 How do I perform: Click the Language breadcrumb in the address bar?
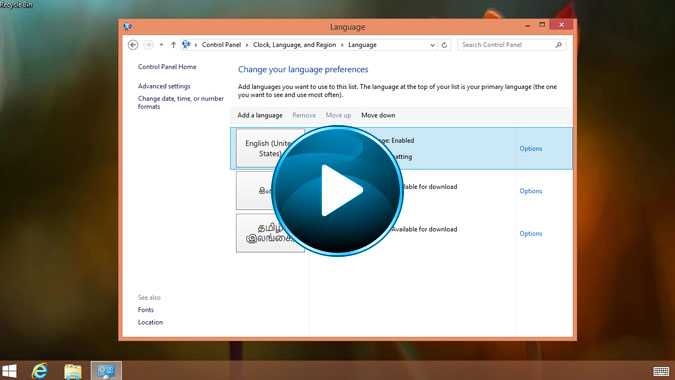pyautogui.click(x=362, y=45)
